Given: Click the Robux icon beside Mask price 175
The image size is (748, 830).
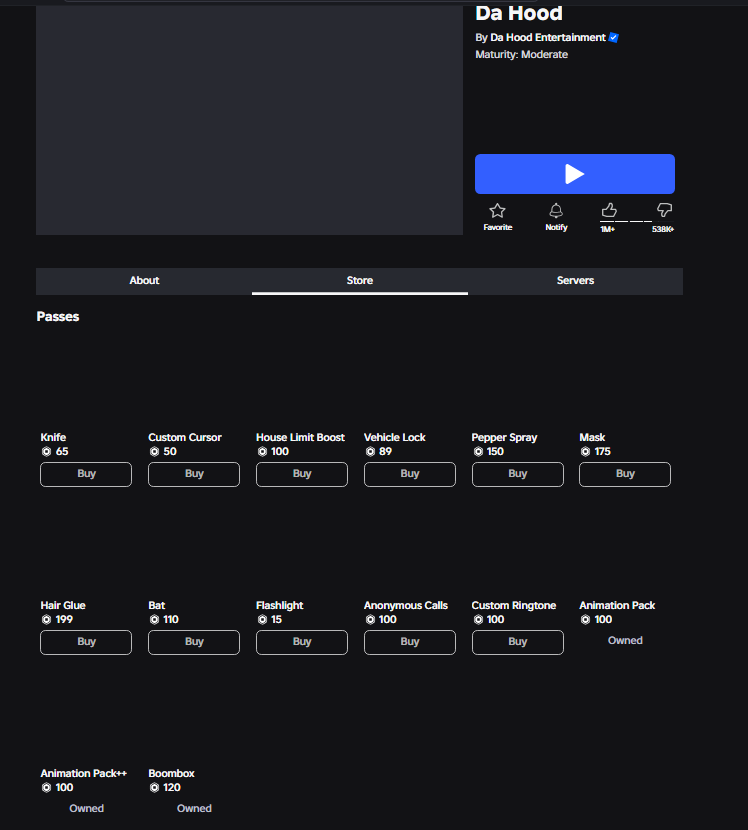Looking at the screenshot, I should pos(585,452).
